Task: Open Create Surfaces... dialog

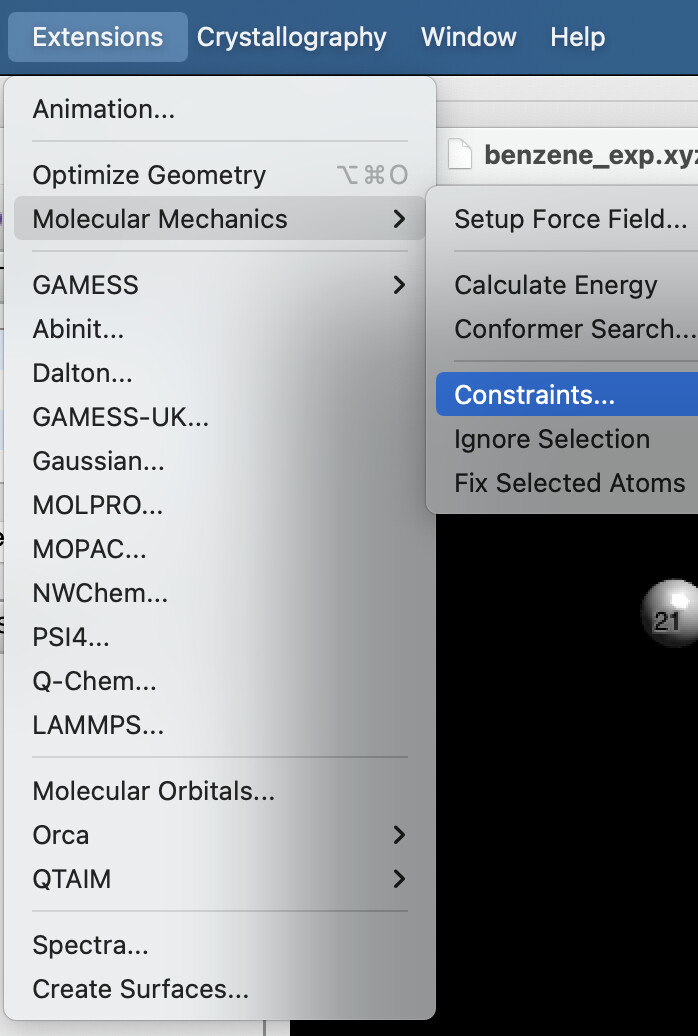Action: tap(140, 989)
